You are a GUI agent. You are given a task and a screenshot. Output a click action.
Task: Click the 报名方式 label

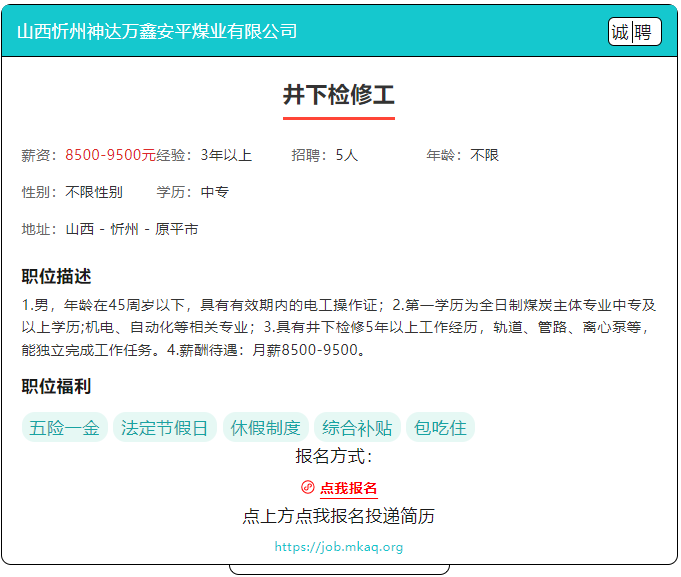pos(334,456)
